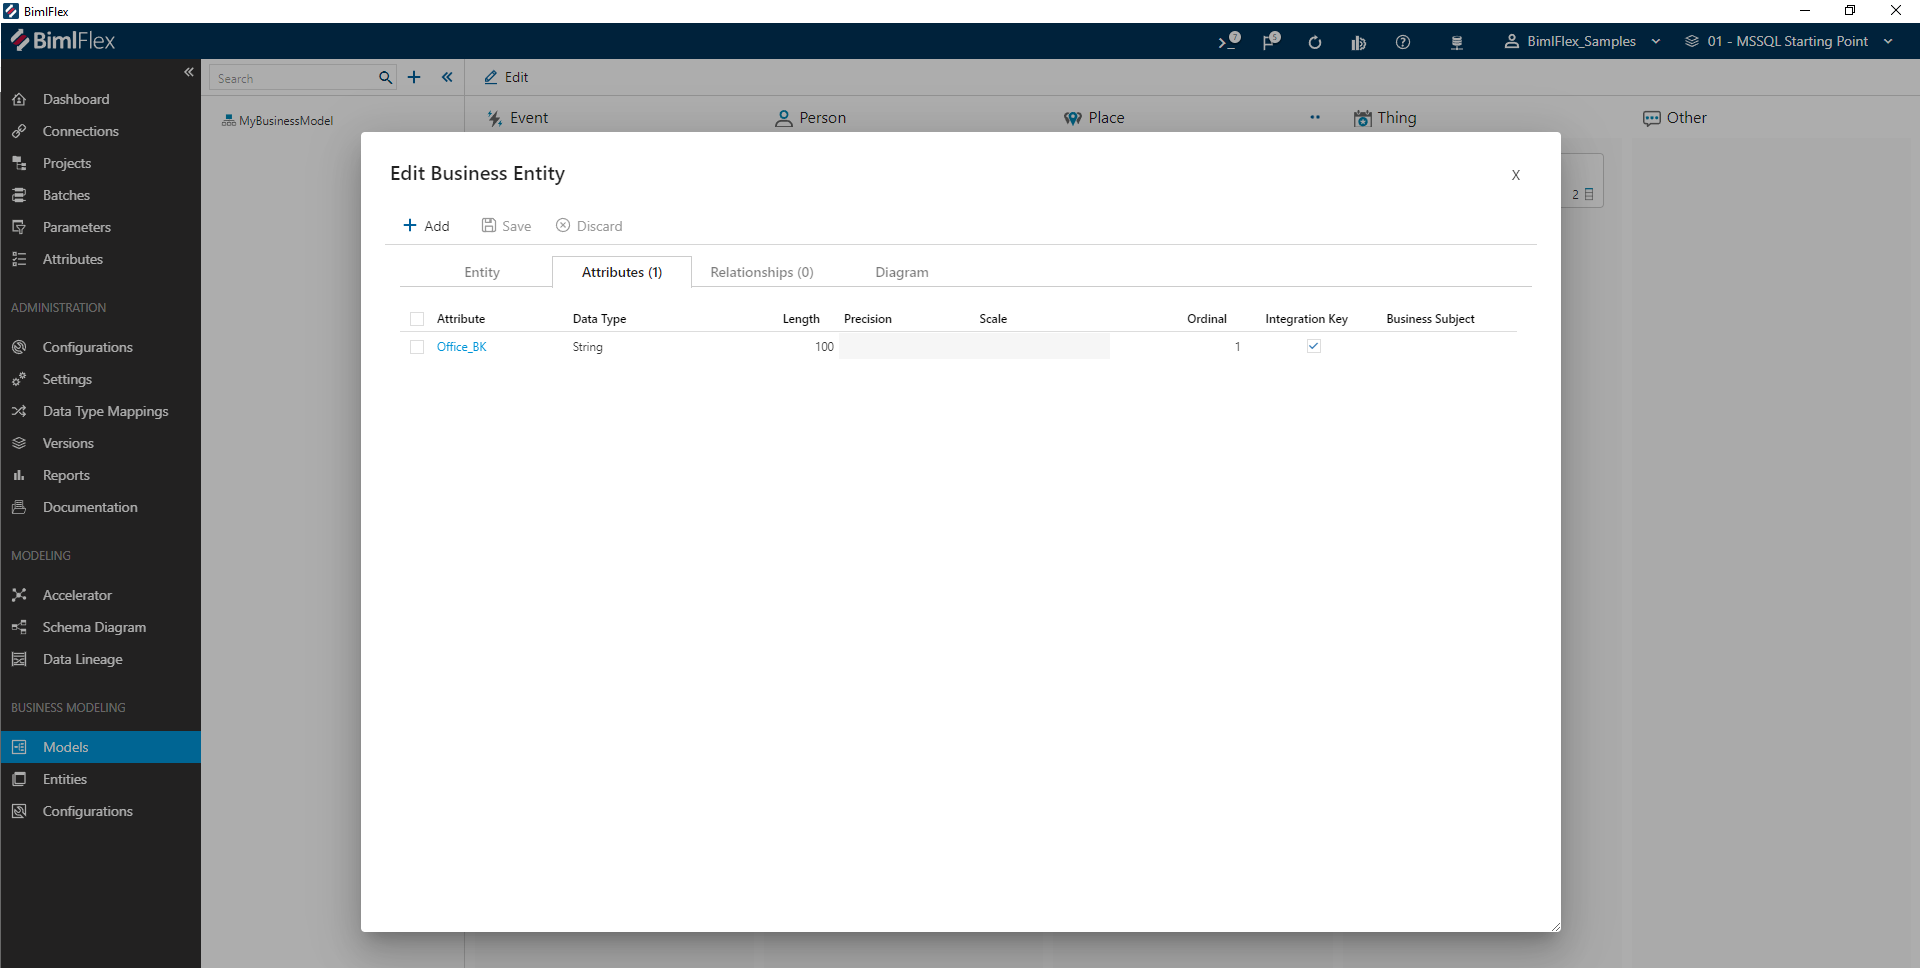Save the business entity changes
Image resolution: width=1920 pixels, height=968 pixels.
point(506,225)
